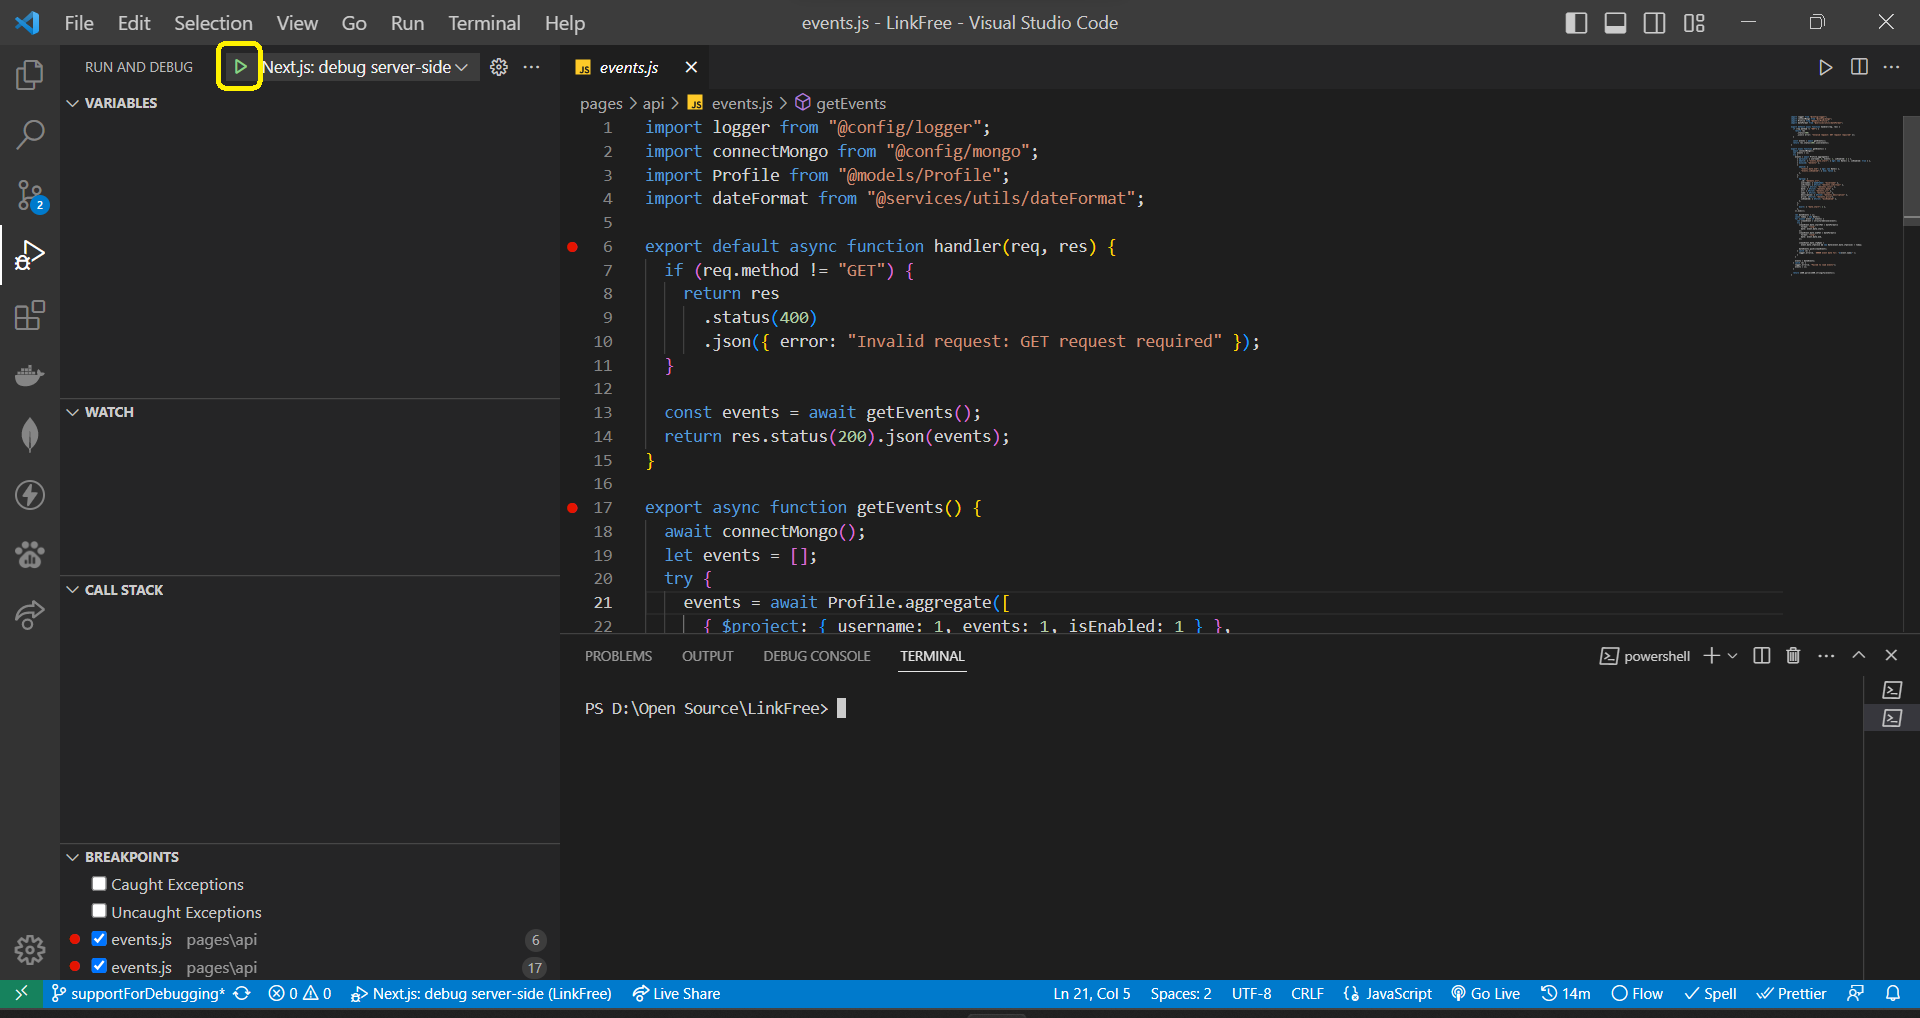Click Prettier in status bar
This screenshot has width=1920, height=1018.
tap(1791, 993)
